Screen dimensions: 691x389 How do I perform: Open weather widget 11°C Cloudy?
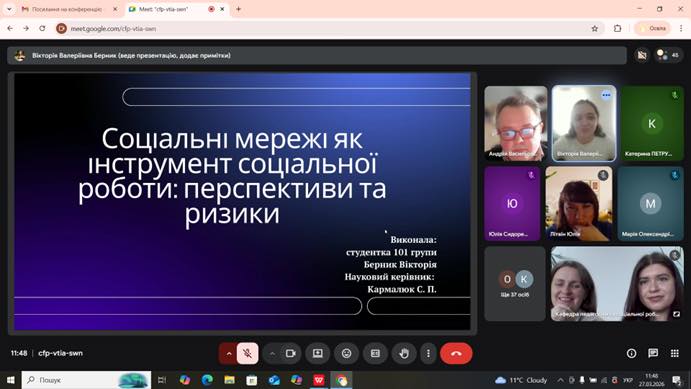[x=521, y=380]
